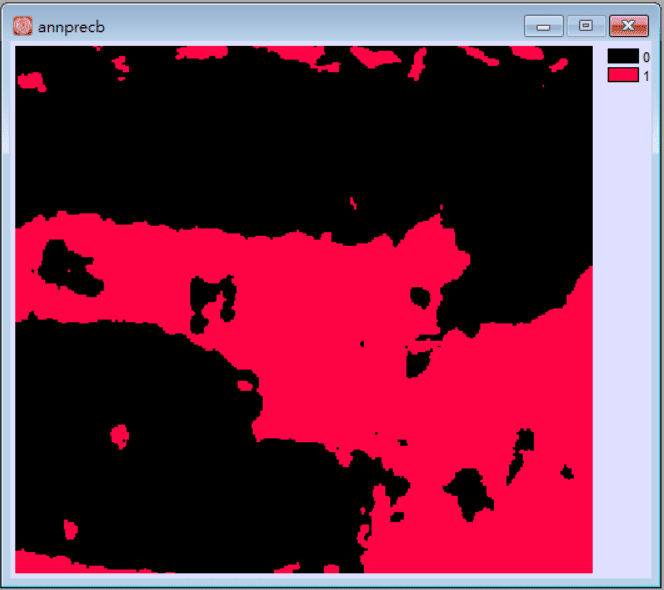Minimize the annprecb window
Screen dimensions: 664x590
pyautogui.click(x=544, y=26)
